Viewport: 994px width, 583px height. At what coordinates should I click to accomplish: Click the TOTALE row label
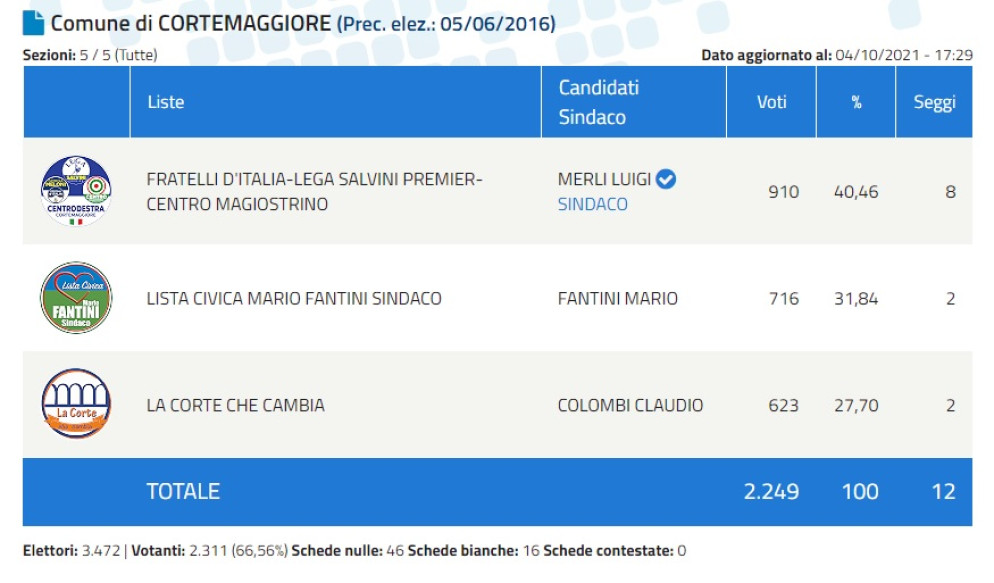pos(183,491)
